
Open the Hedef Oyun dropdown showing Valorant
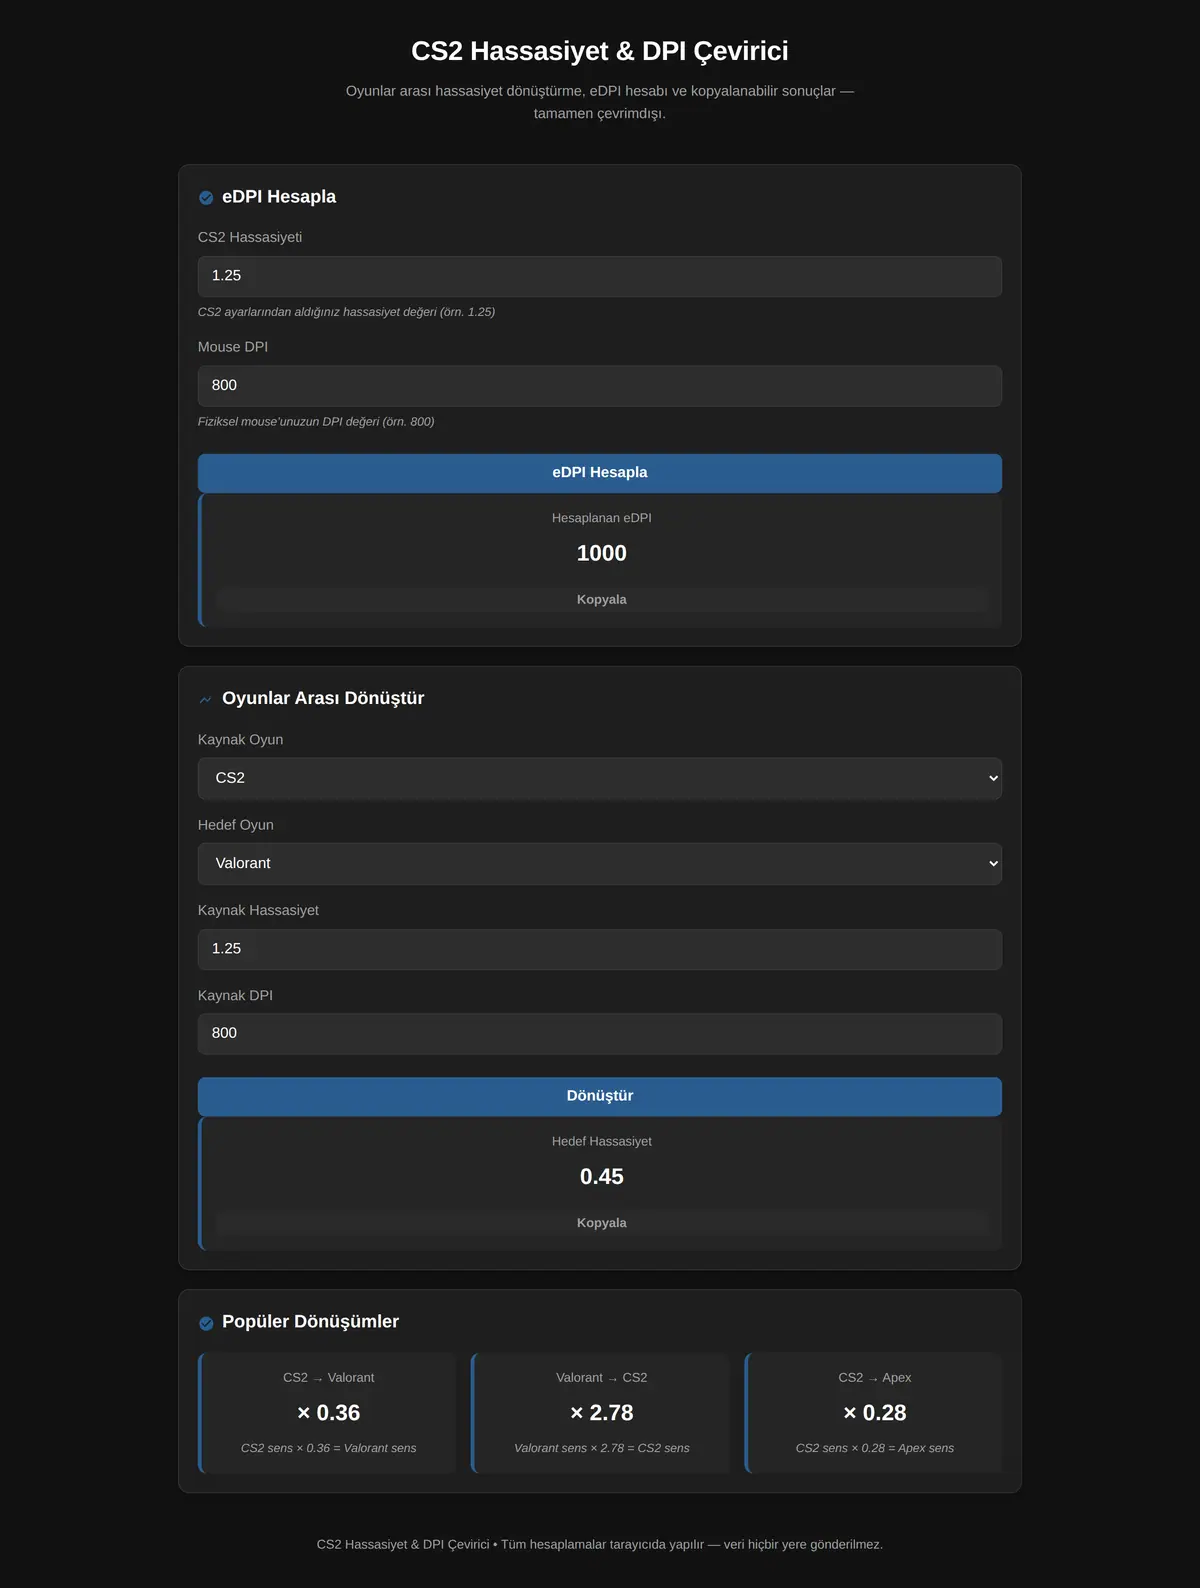pos(600,864)
